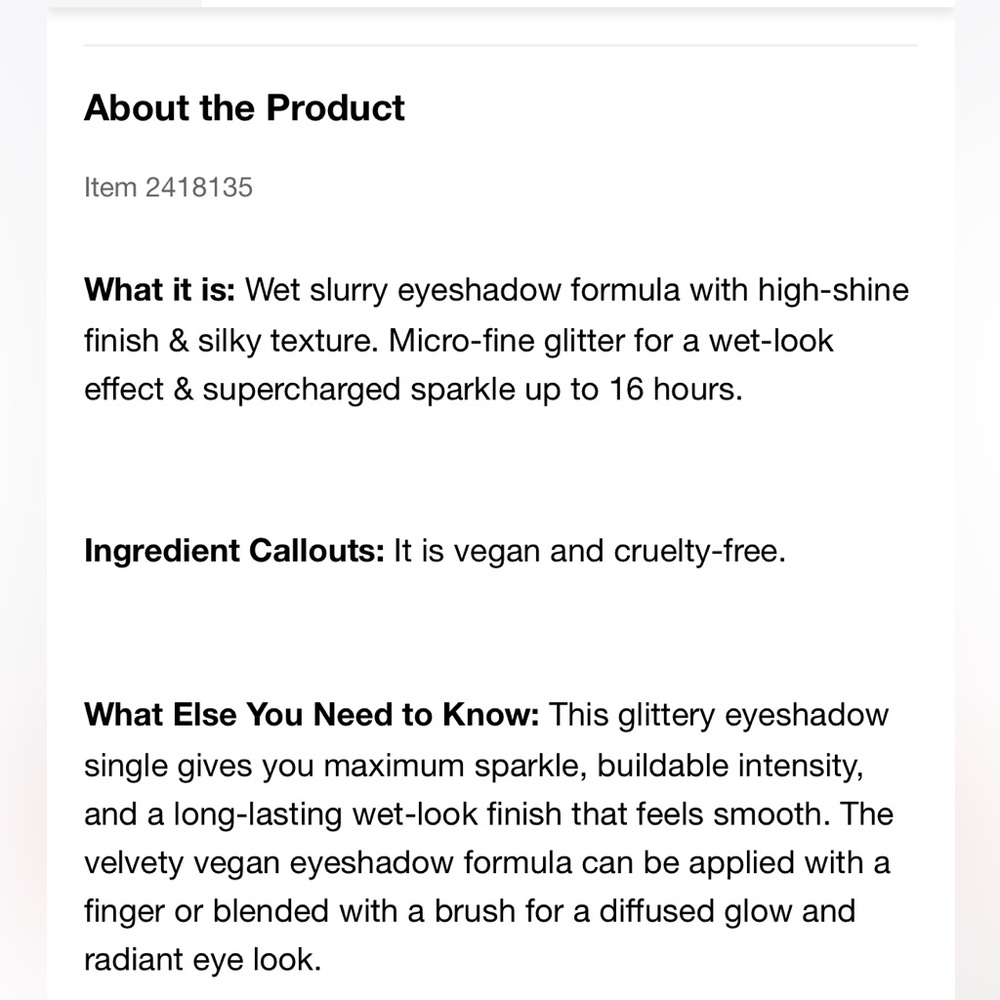Click the bold What it is label
The width and height of the screenshot is (1000, 1000).
coord(159,290)
